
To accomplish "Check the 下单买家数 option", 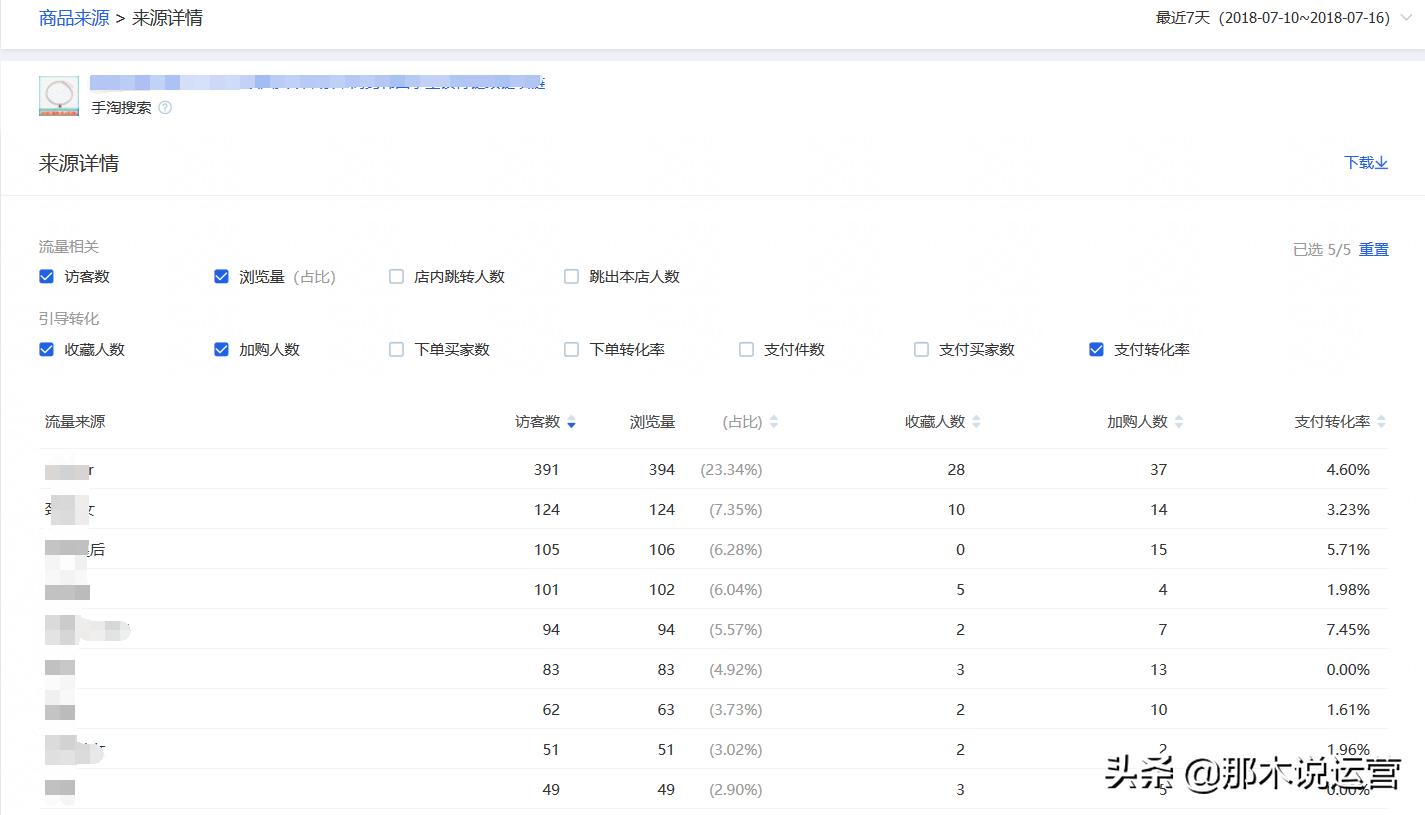I will (396, 350).
